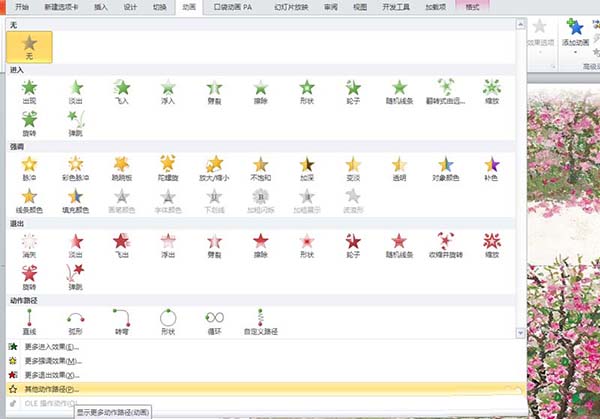Select 彩色脉冲 emphasis effect

(x=76, y=168)
